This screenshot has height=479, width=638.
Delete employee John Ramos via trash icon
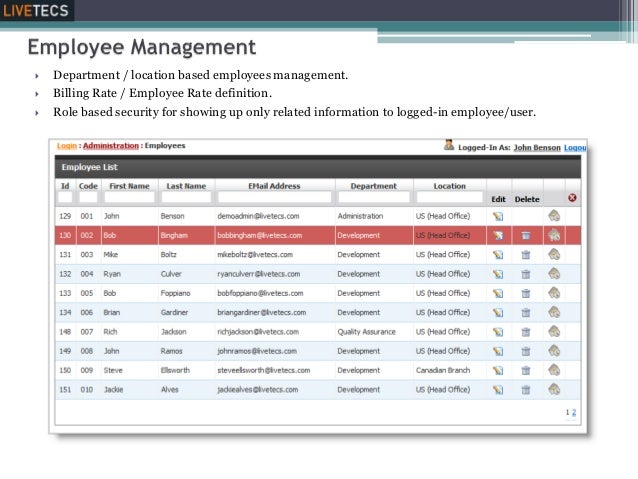tap(526, 351)
